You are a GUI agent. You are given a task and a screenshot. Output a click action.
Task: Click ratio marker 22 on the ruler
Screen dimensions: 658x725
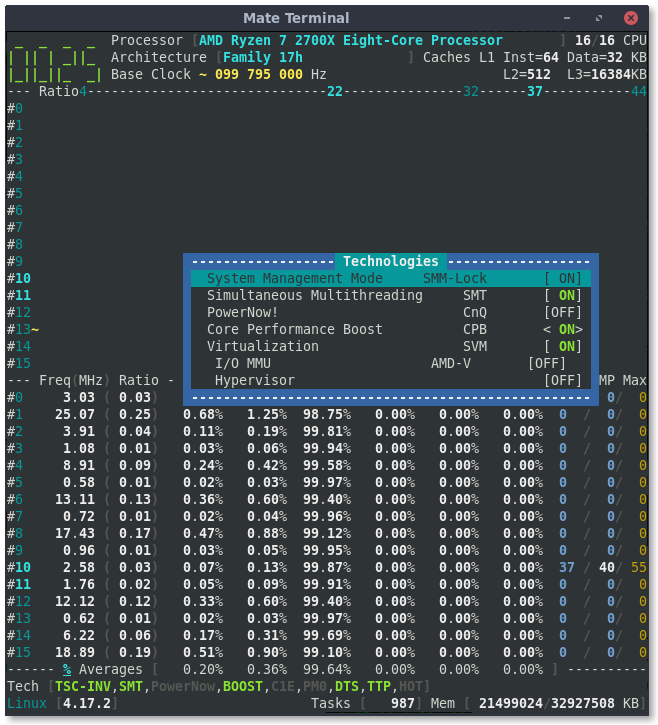[x=335, y=92]
